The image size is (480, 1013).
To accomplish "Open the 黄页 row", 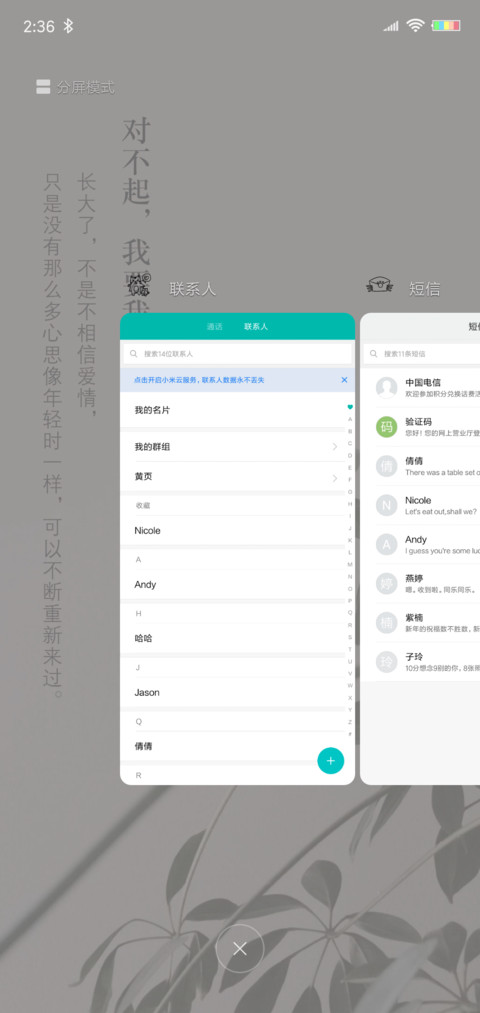I will pyautogui.click(x=233, y=477).
